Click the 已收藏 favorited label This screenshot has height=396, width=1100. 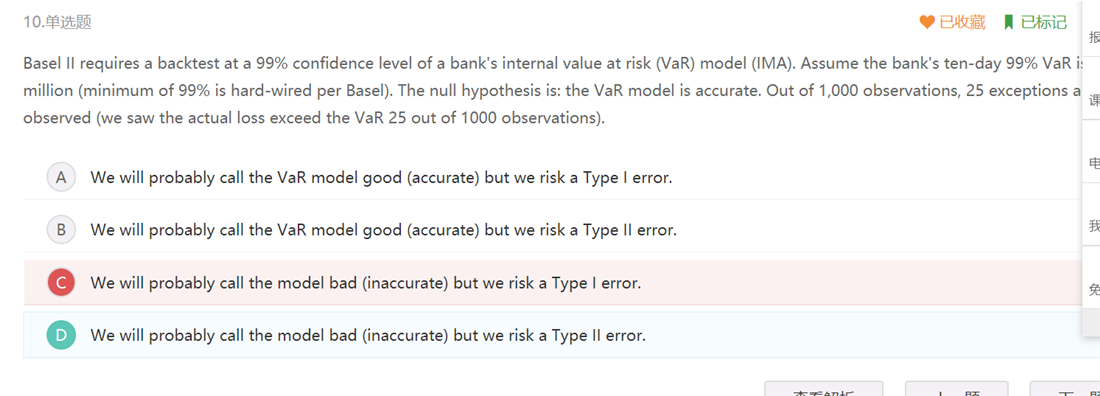(x=962, y=22)
